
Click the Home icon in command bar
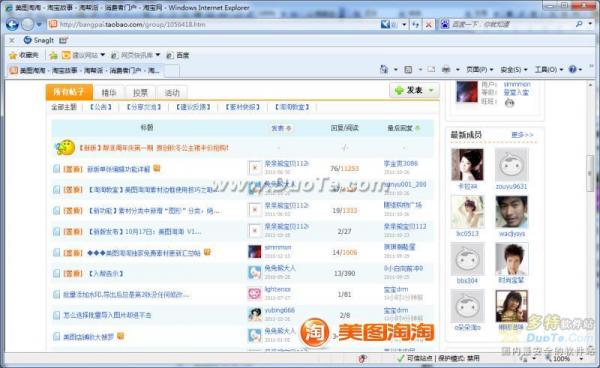(x=384, y=69)
